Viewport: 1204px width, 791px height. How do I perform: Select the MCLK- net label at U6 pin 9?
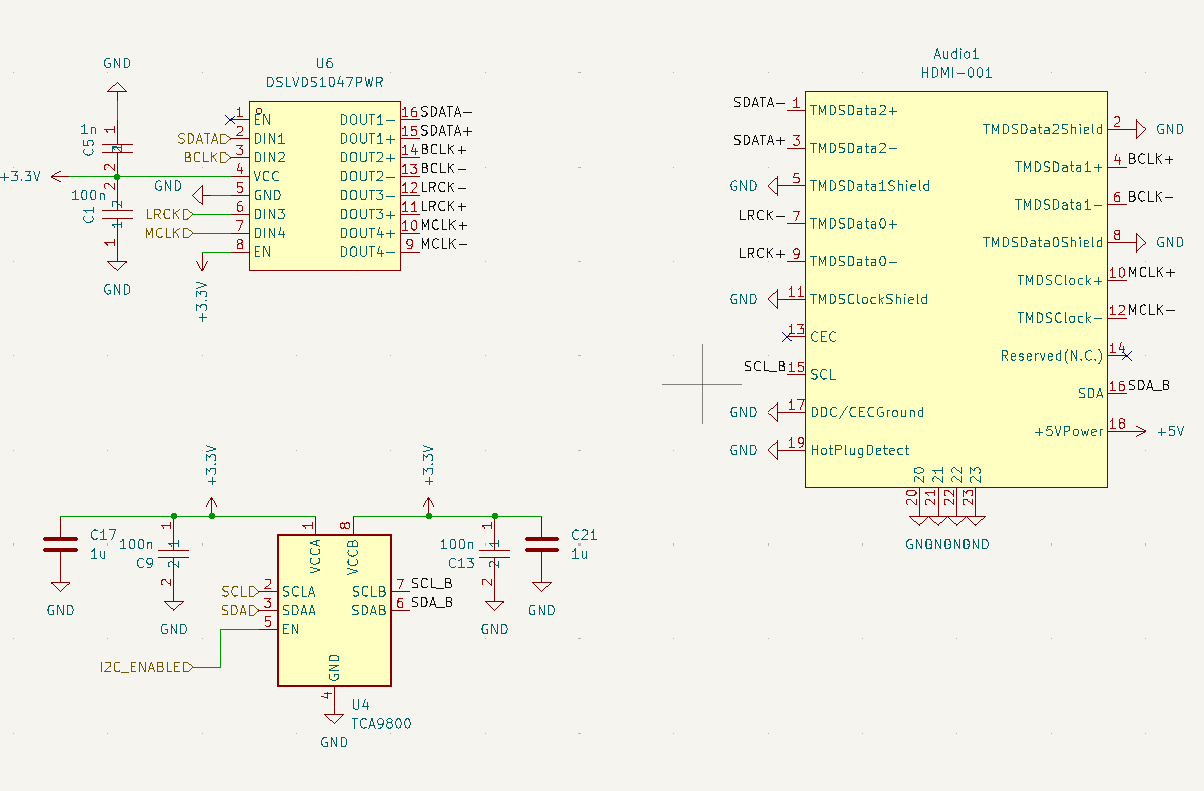(x=444, y=245)
